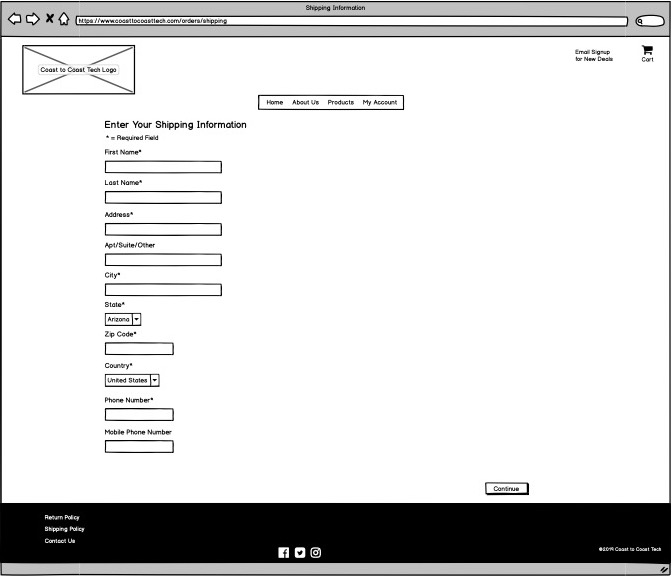This screenshot has height=576, width=672.
Task: Open the Facebook icon in footer
Action: 283,553
